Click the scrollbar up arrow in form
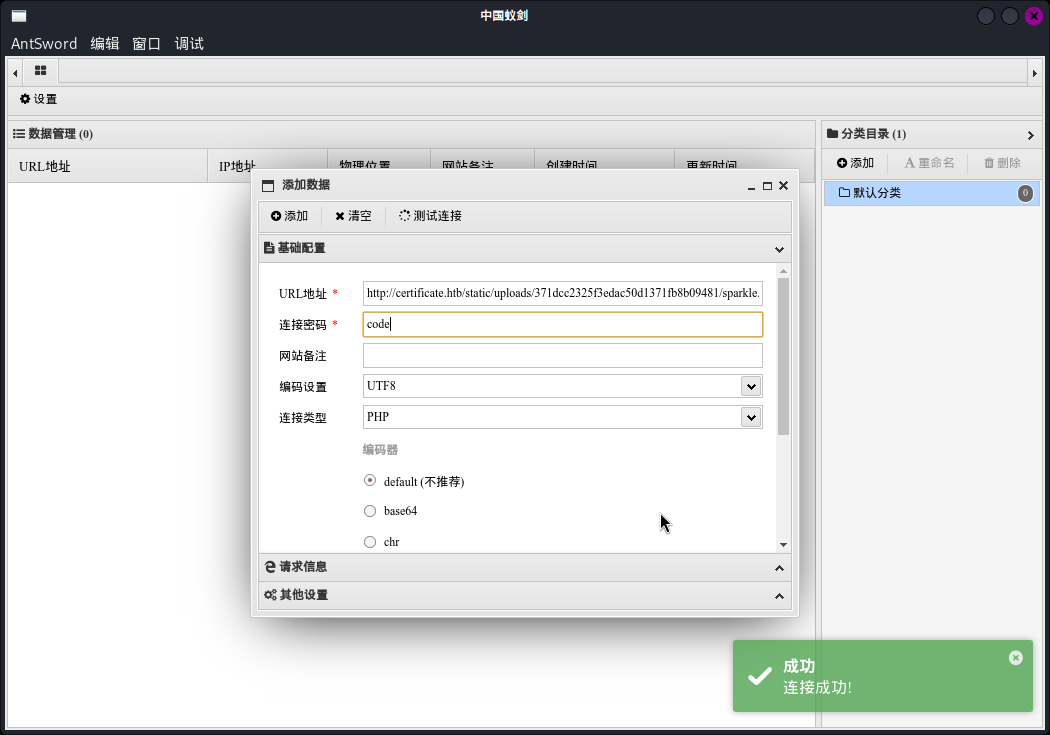The height and width of the screenshot is (735, 1050). coord(783,271)
